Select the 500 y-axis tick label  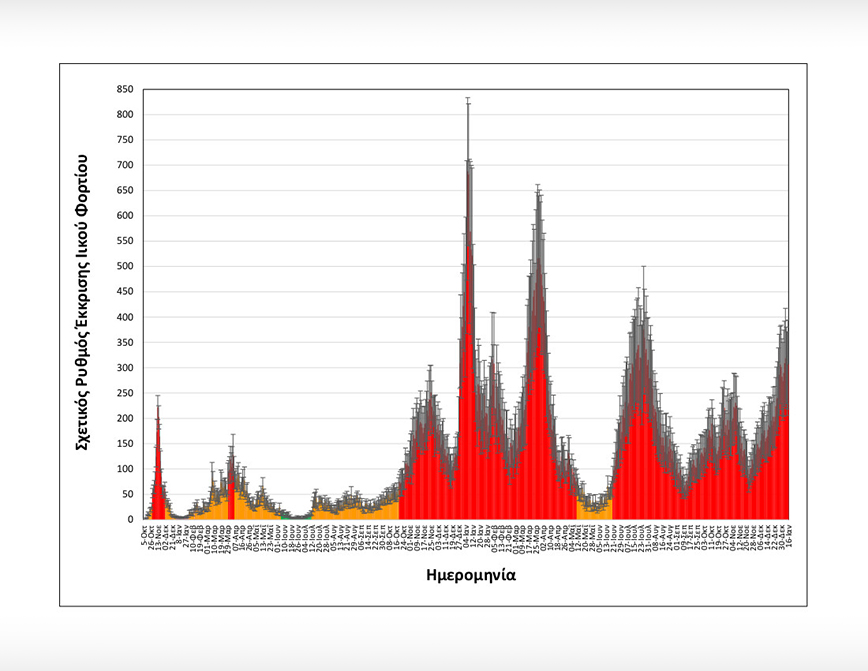(x=125, y=266)
